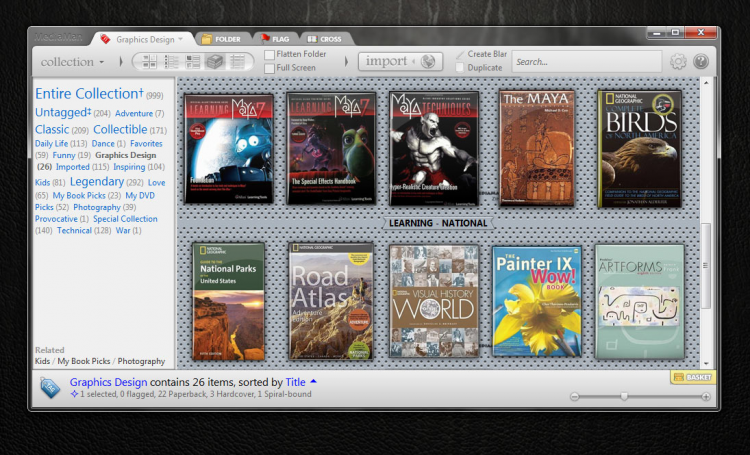Expand the arrow right of collection menu
Image resolution: width=750 pixels, height=455 pixels.
(x=121, y=62)
